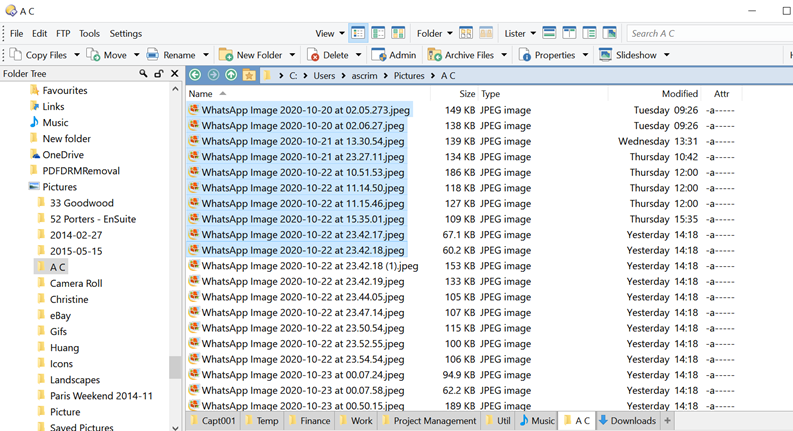The width and height of the screenshot is (793, 431).
Task: Select the Details view mode icon
Action: (358, 33)
